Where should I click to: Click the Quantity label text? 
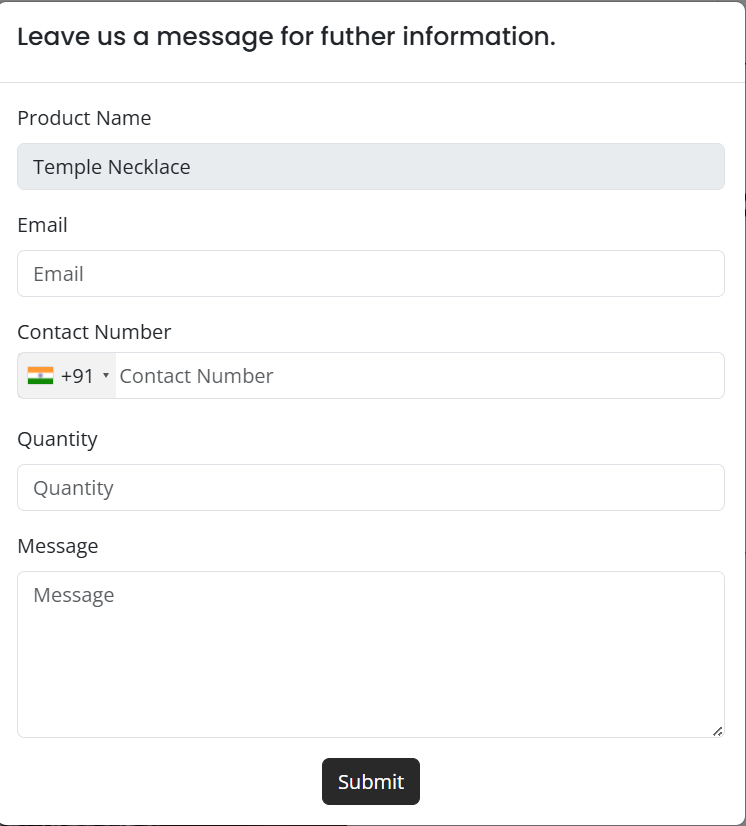click(x=57, y=439)
